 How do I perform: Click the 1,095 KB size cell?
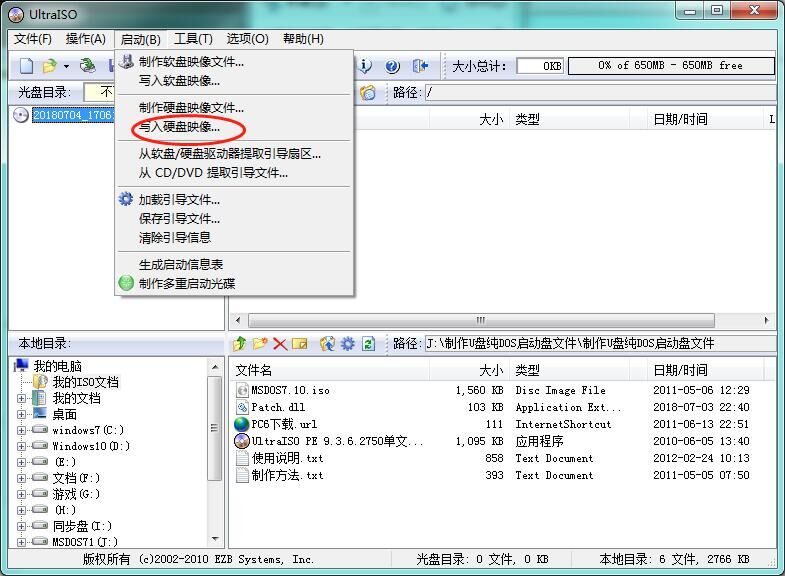coord(479,441)
